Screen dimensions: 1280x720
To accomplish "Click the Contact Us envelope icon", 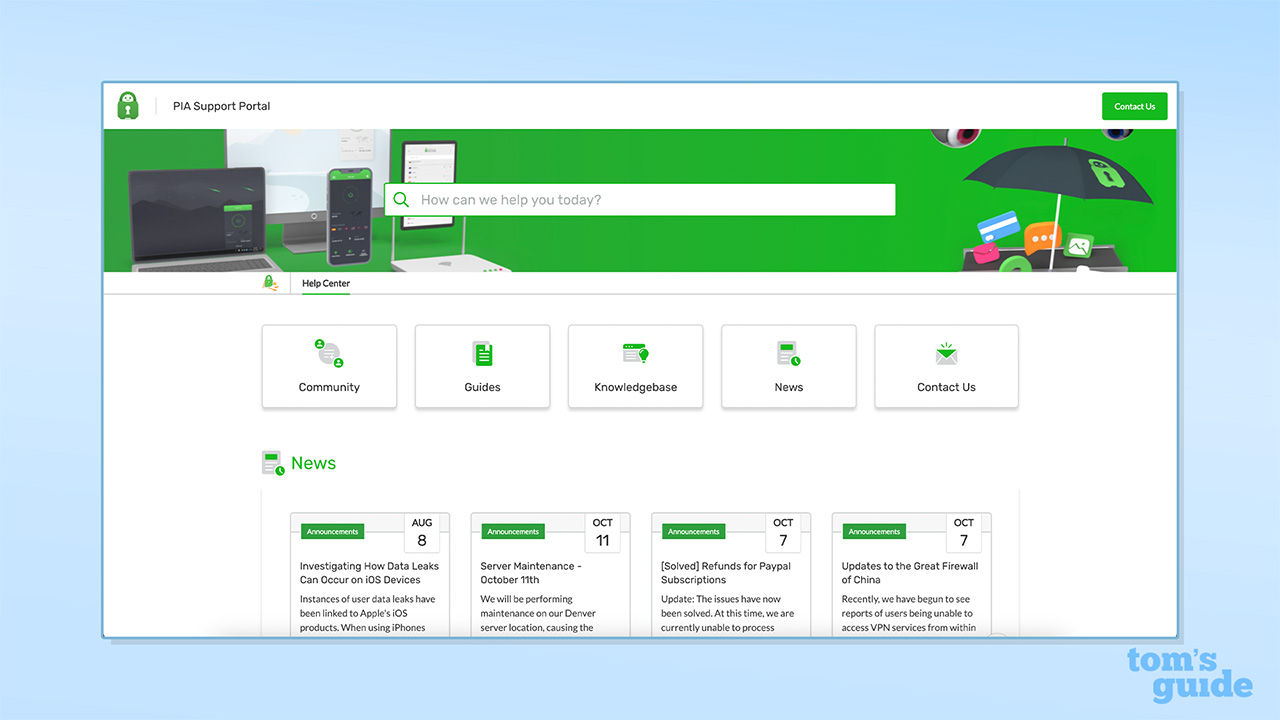I will pyautogui.click(x=946, y=353).
